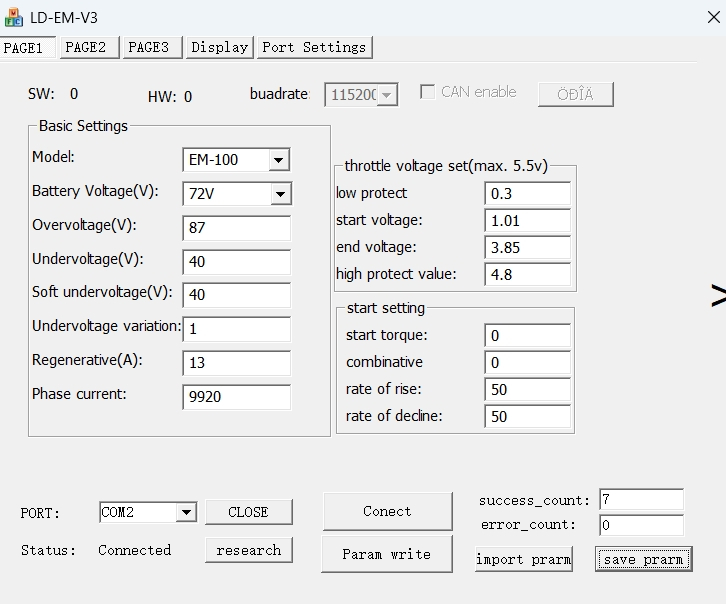
Task: Go to the Display tab
Action: tap(219, 48)
